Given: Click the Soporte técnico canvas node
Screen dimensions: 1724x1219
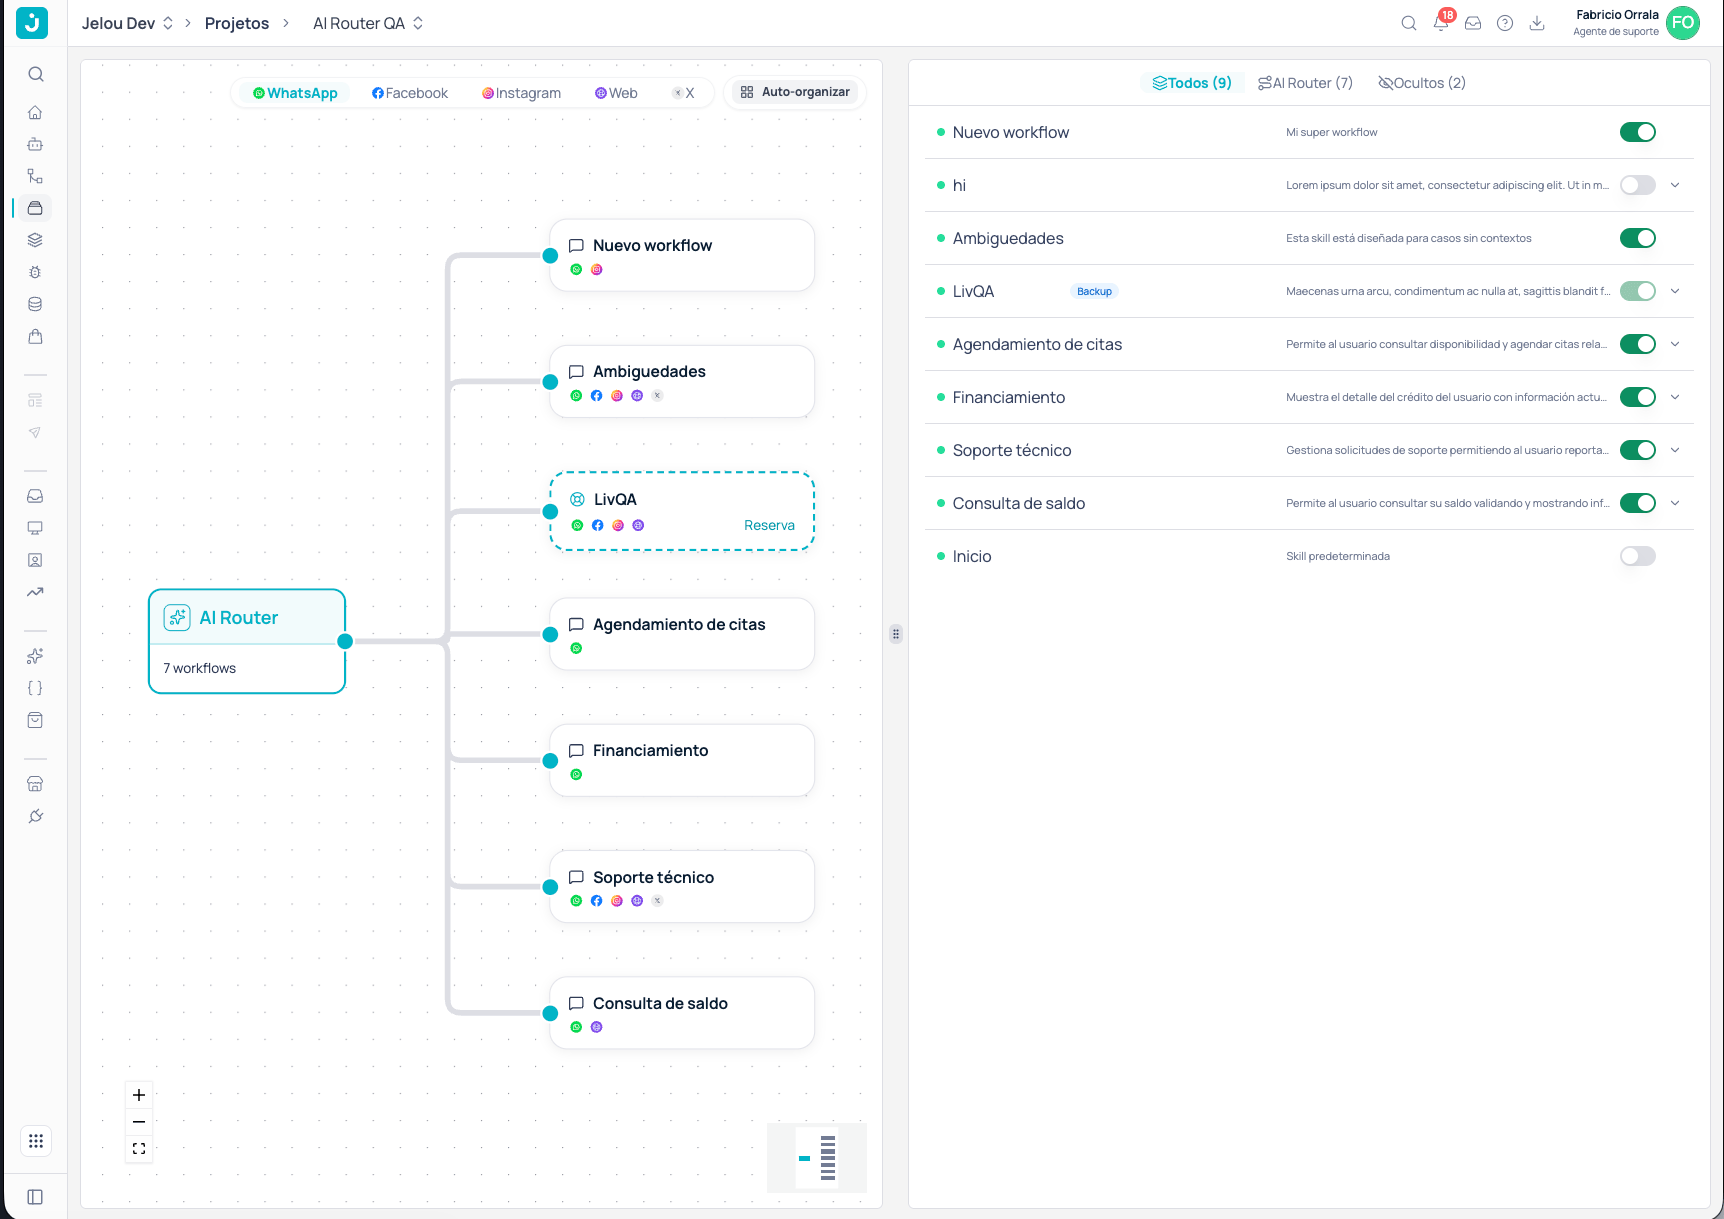Looking at the screenshot, I should 682,887.
